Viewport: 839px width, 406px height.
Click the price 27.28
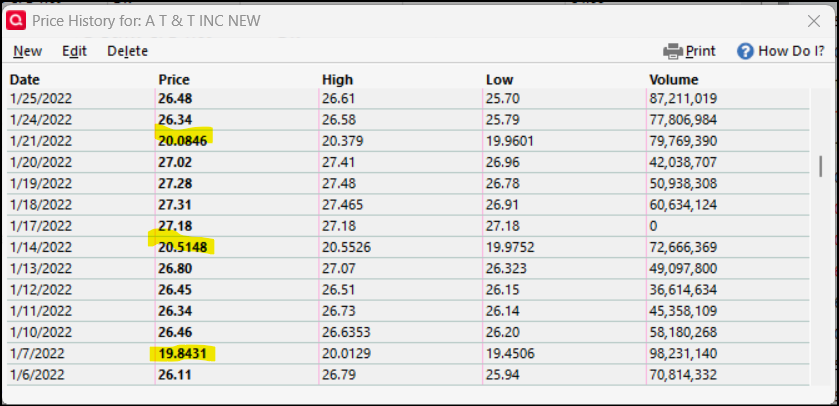click(175, 183)
